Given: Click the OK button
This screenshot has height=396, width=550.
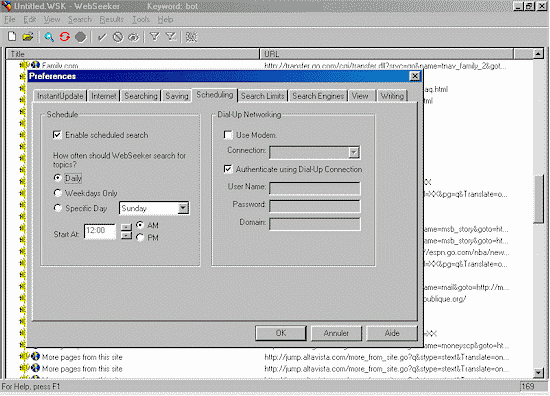Looking at the screenshot, I should (281, 333).
